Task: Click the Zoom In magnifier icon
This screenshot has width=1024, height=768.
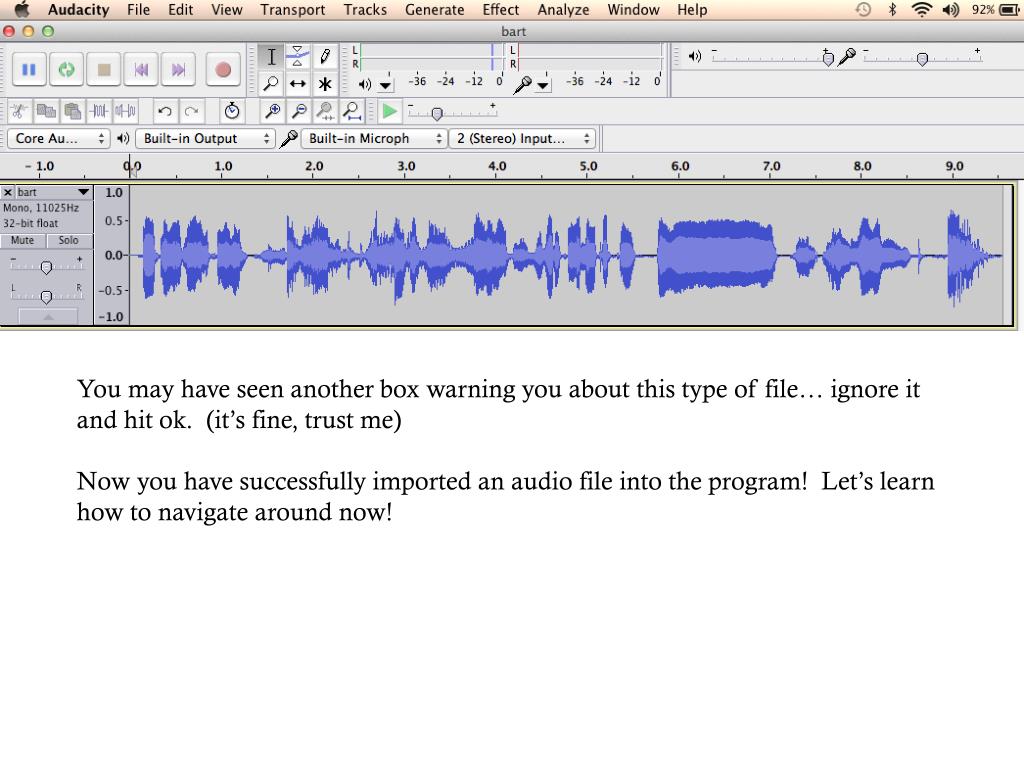Action: pos(272,111)
